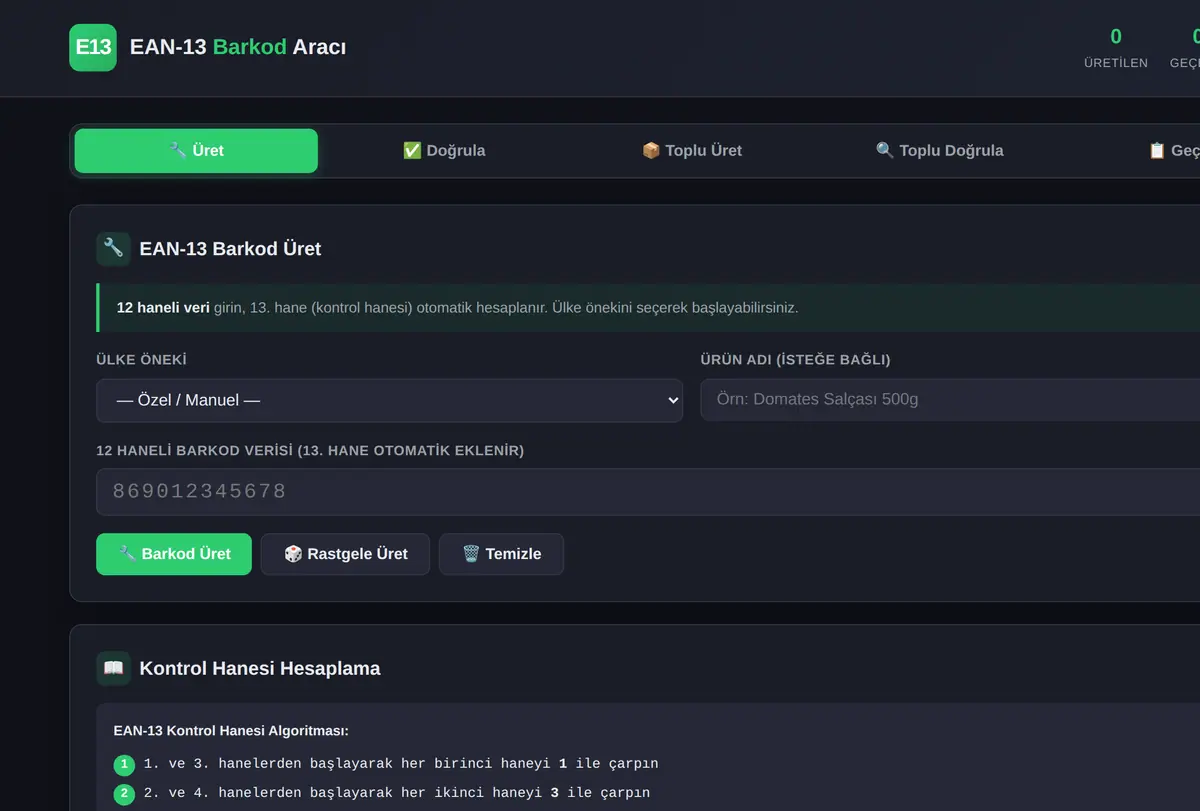
Task: Click the step text about multiplying by 1
Action: (x=401, y=764)
